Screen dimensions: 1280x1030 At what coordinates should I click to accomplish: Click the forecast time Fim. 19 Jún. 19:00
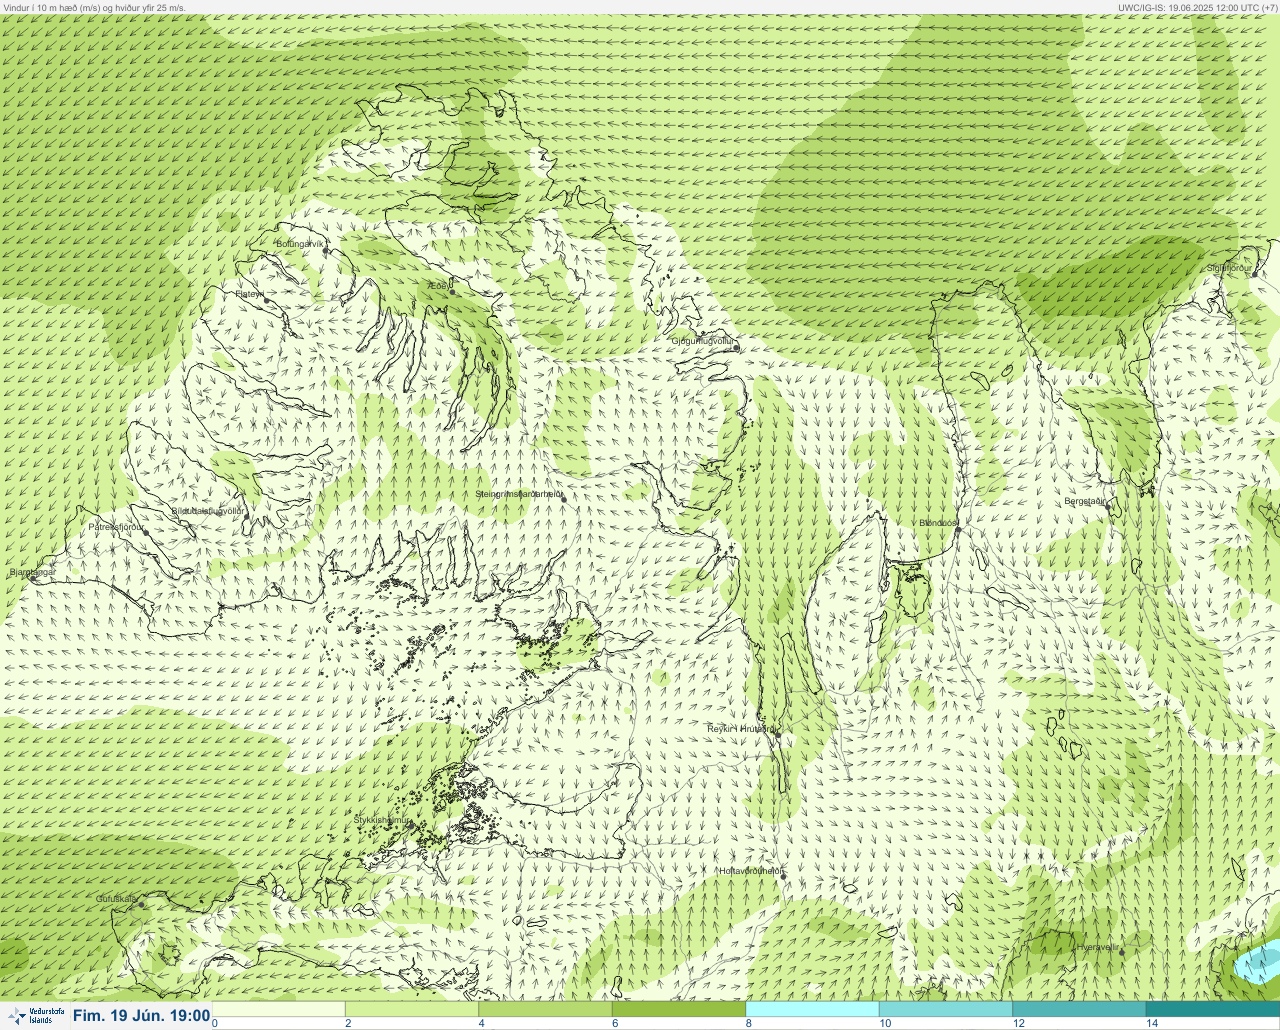click(141, 1015)
